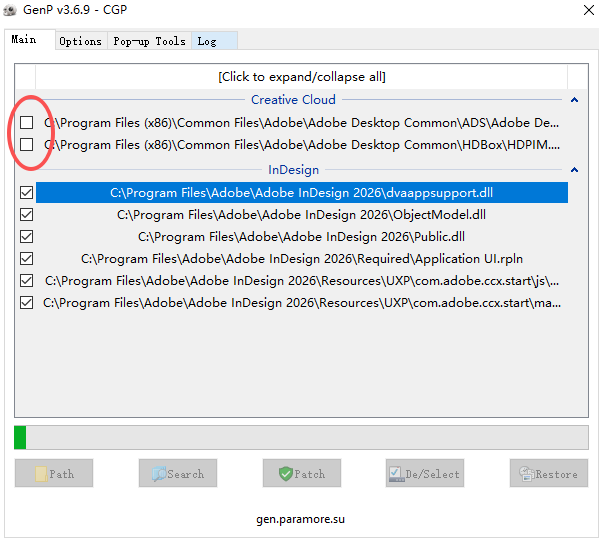Click the green progress bar
Viewport: 603px width, 542px height.
20,437
